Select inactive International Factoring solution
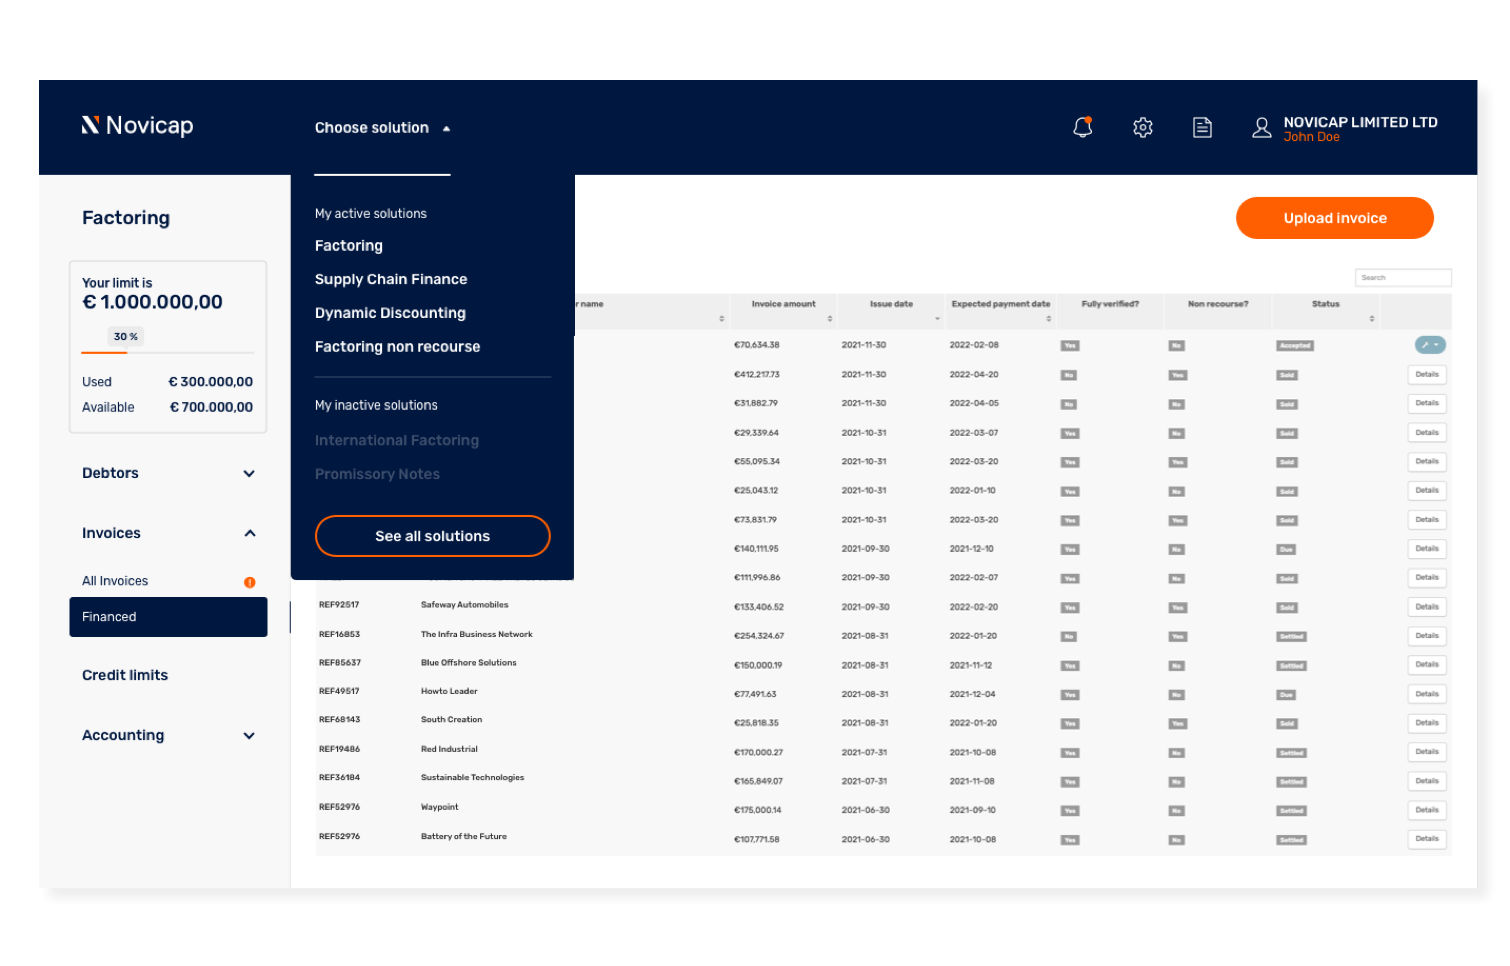1510x966 pixels. click(x=397, y=440)
